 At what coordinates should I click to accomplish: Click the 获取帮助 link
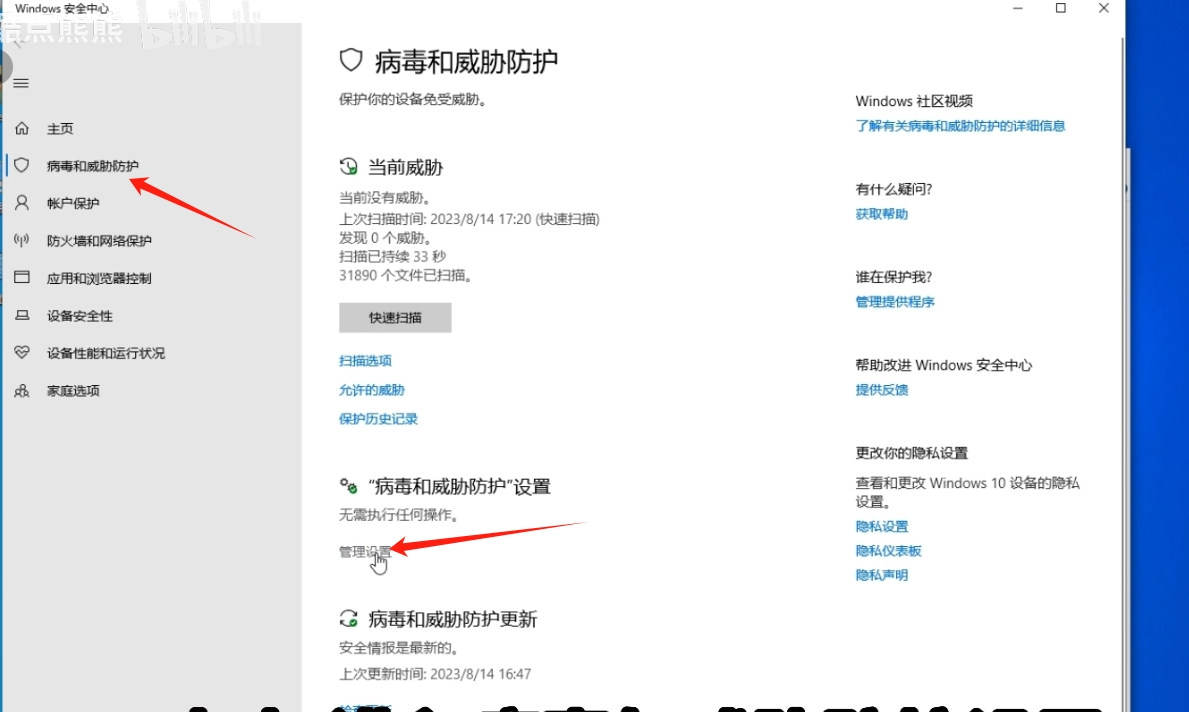pyautogui.click(x=882, y=214)
